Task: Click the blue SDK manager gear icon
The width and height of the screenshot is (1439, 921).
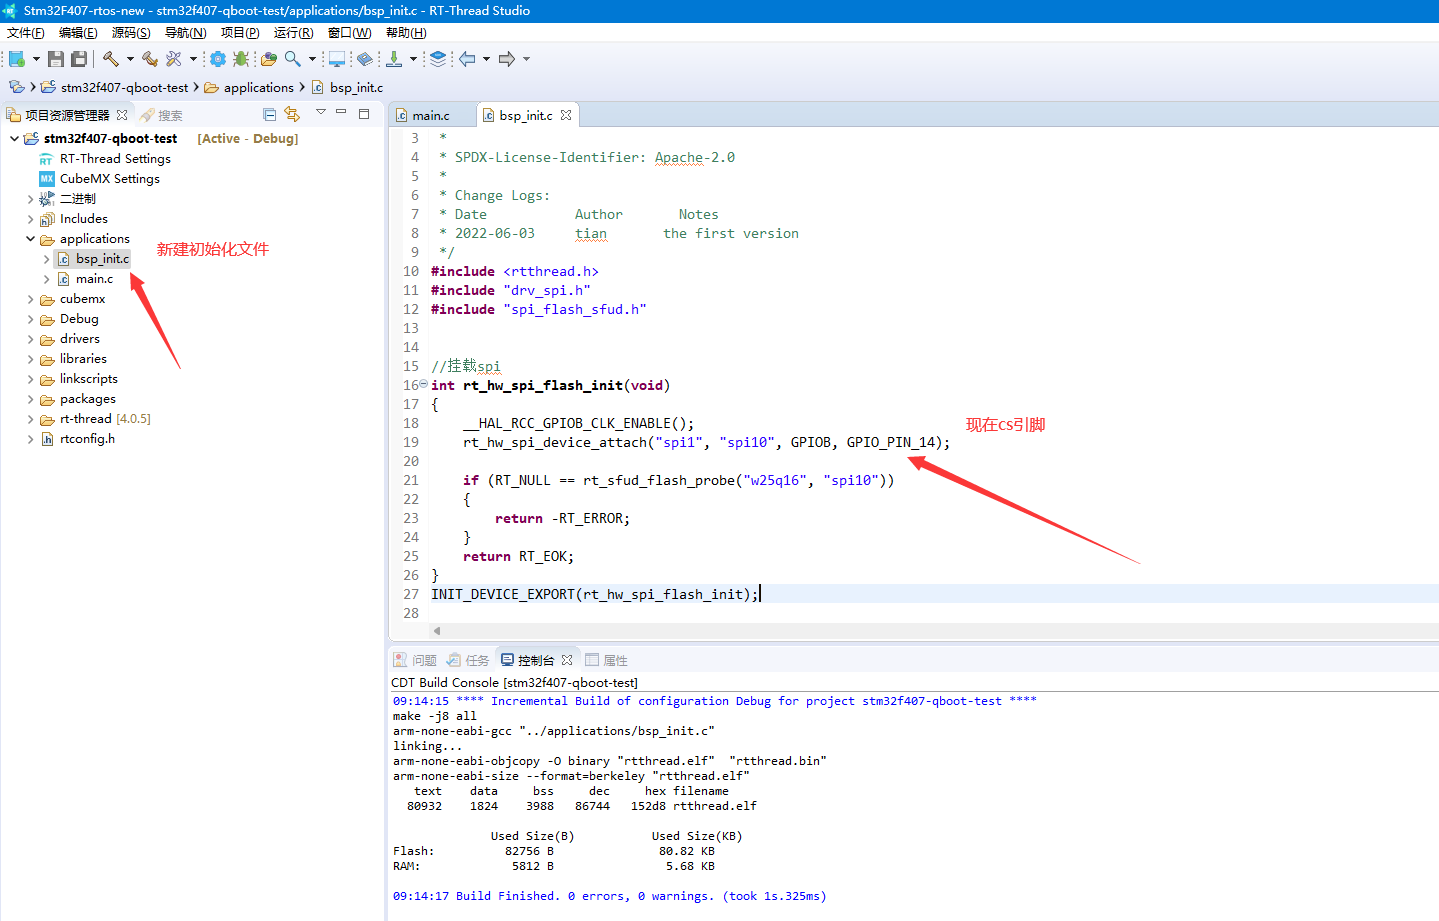Action: pyautogui.click(x=217, y=59)
